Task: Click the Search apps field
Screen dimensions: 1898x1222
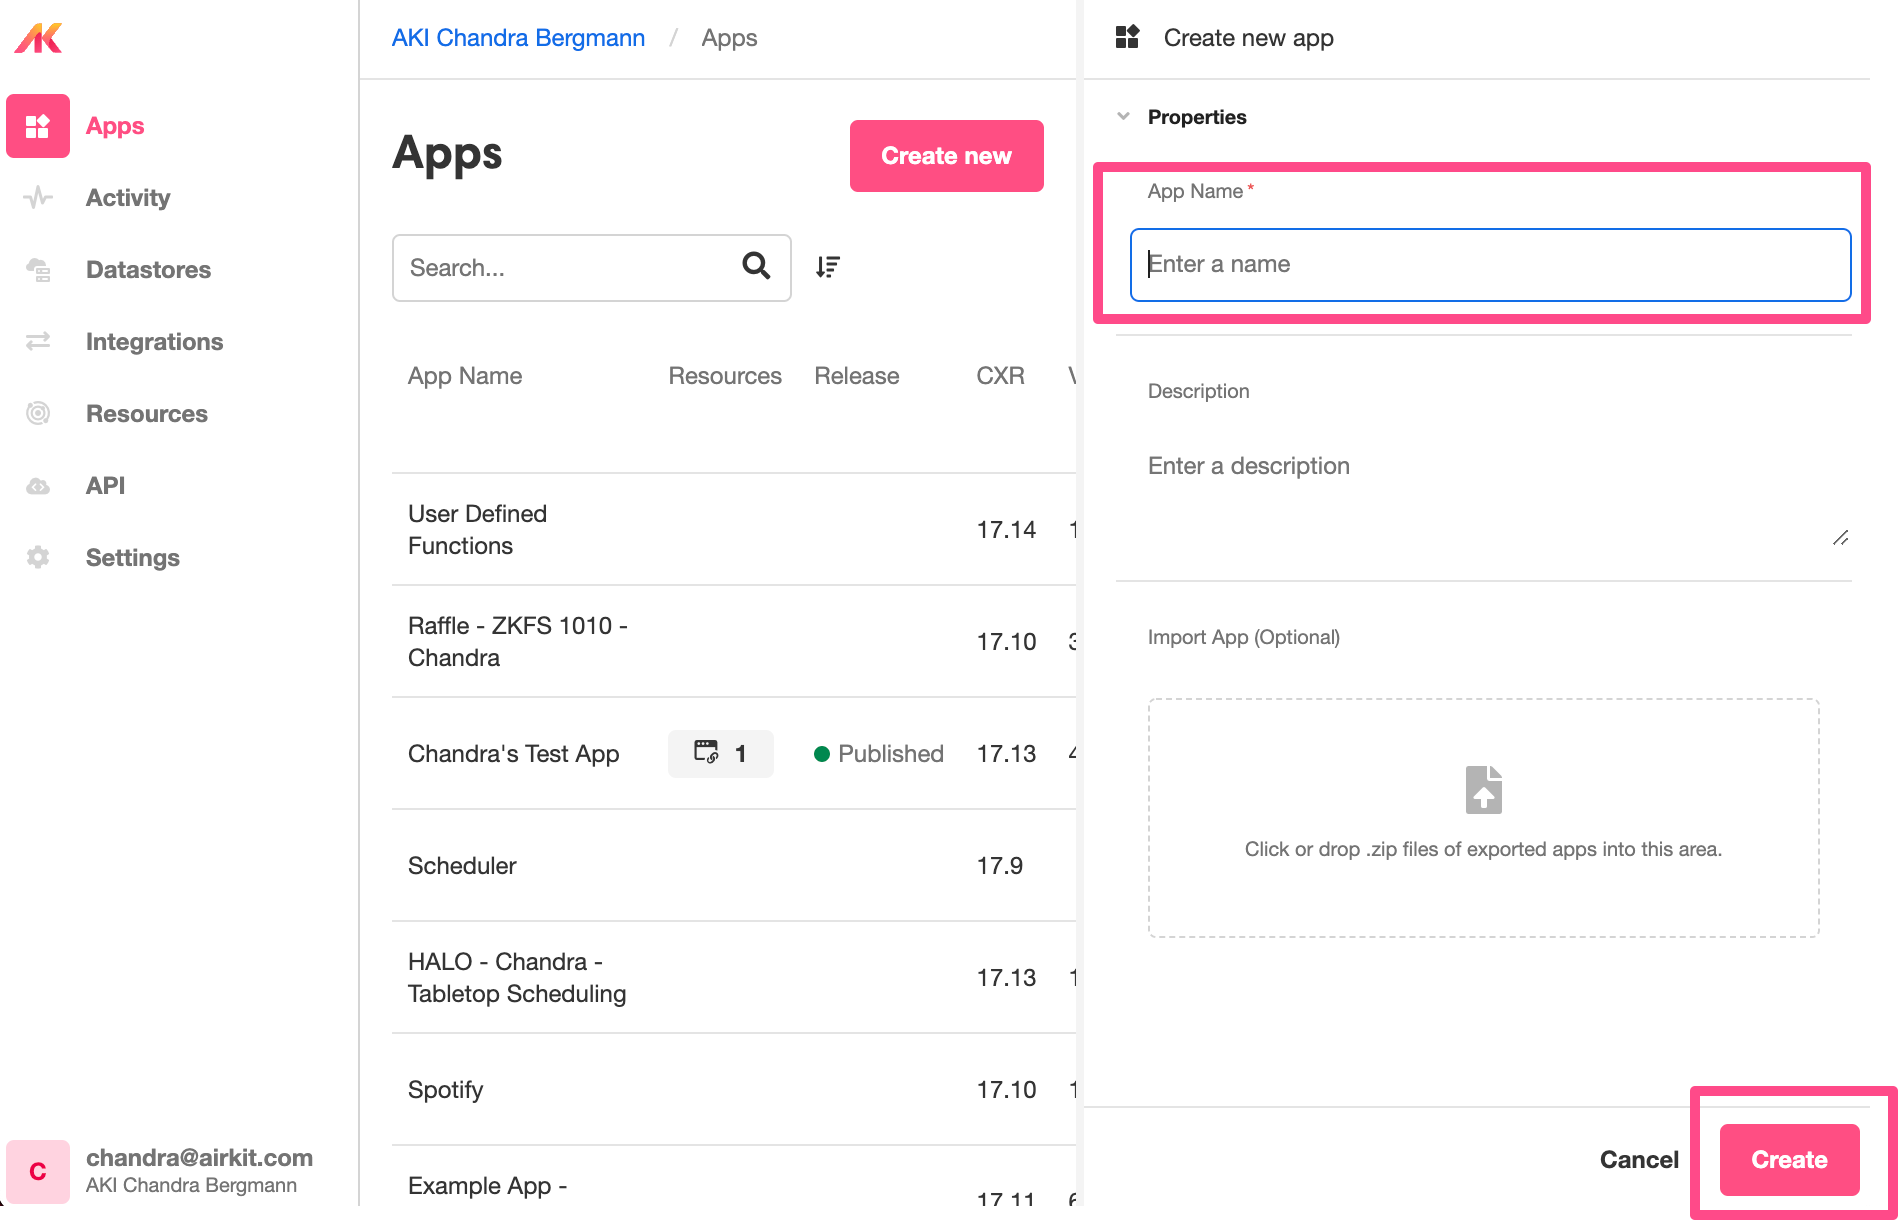Action: click(x=592, y=268)
